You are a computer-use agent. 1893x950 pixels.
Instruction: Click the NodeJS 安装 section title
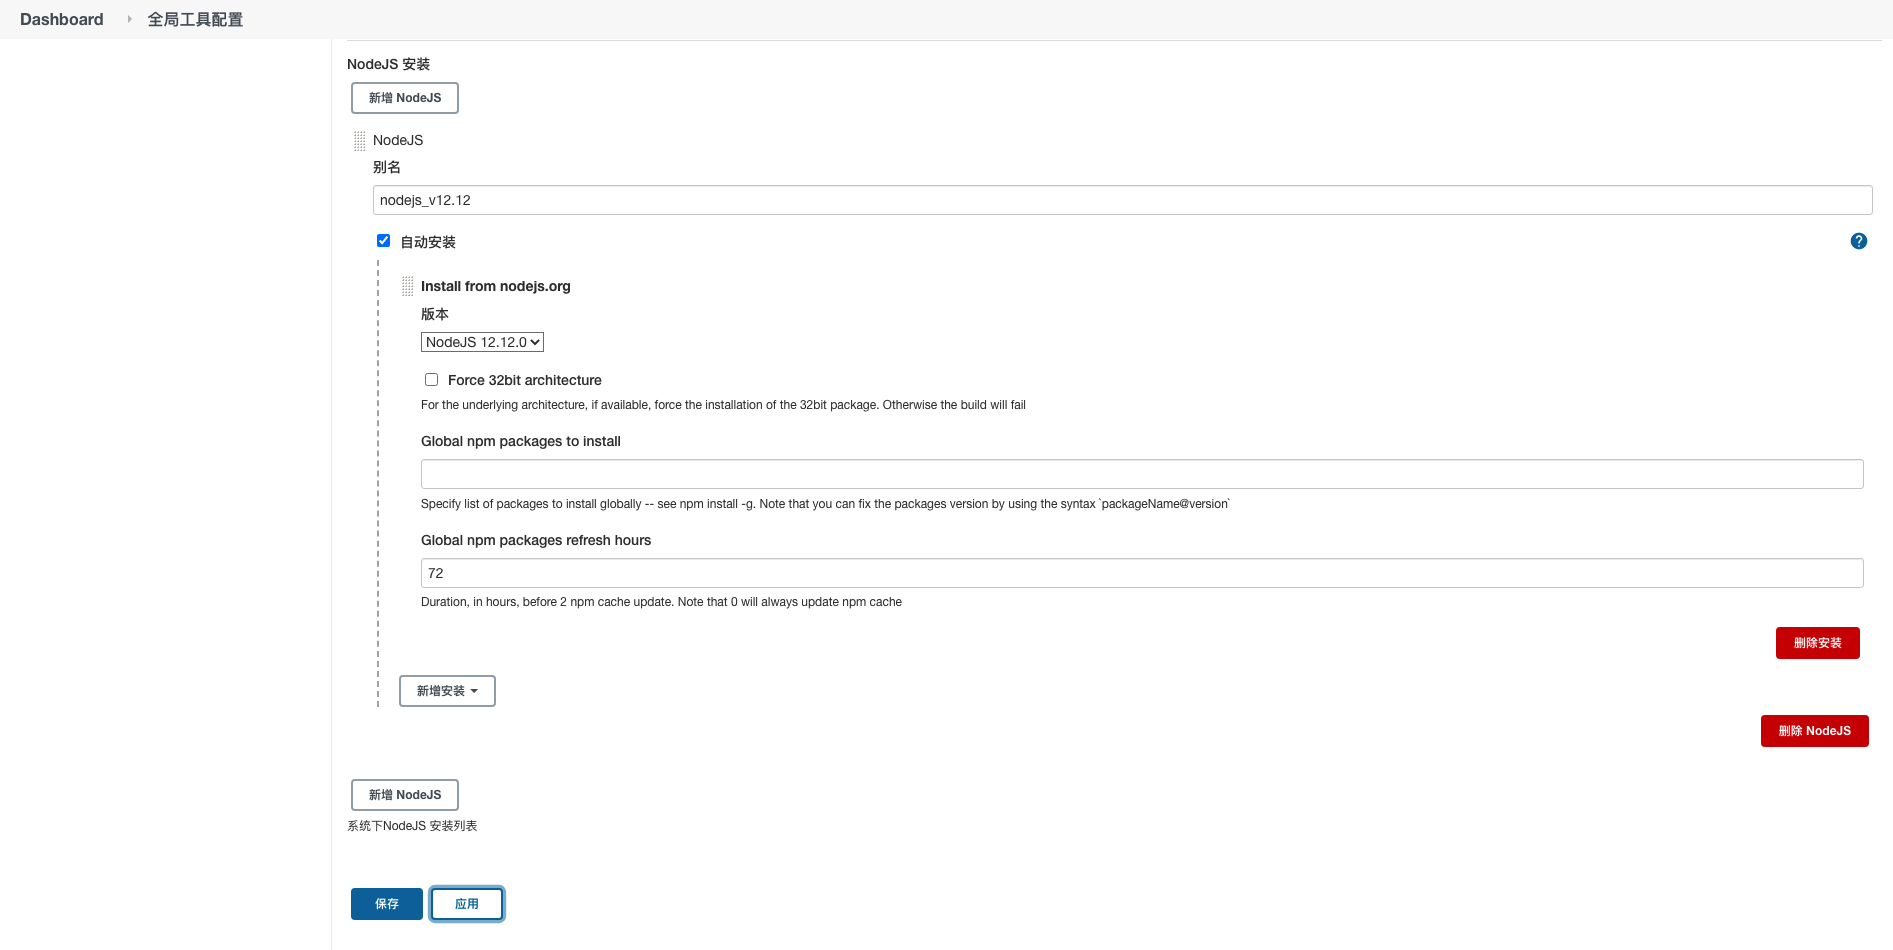pyautogui.click(x=388, y=64)
